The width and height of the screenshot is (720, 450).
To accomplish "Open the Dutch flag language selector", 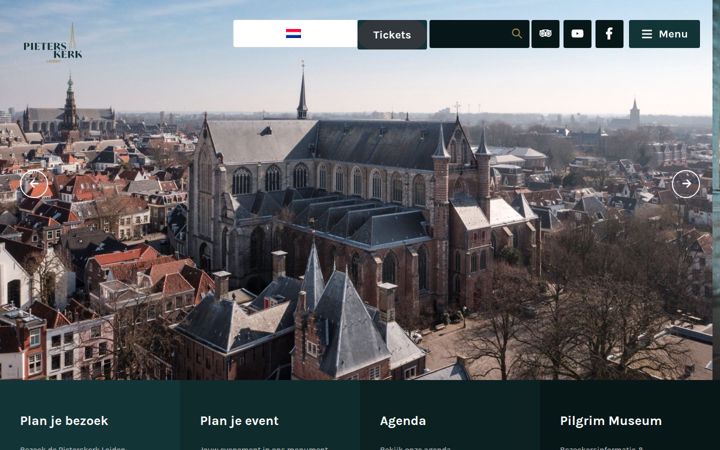I will pyautogui.click(x=295, y=34).
